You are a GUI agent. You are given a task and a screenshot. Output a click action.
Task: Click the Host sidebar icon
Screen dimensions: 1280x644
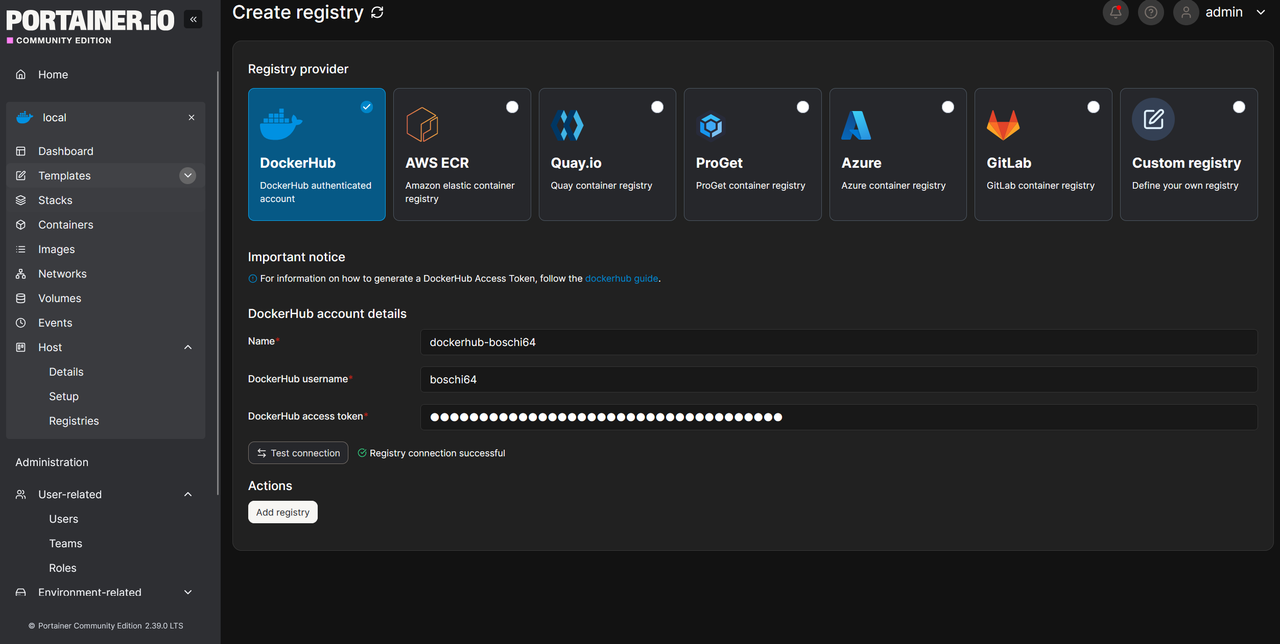(x=21, y=347)
